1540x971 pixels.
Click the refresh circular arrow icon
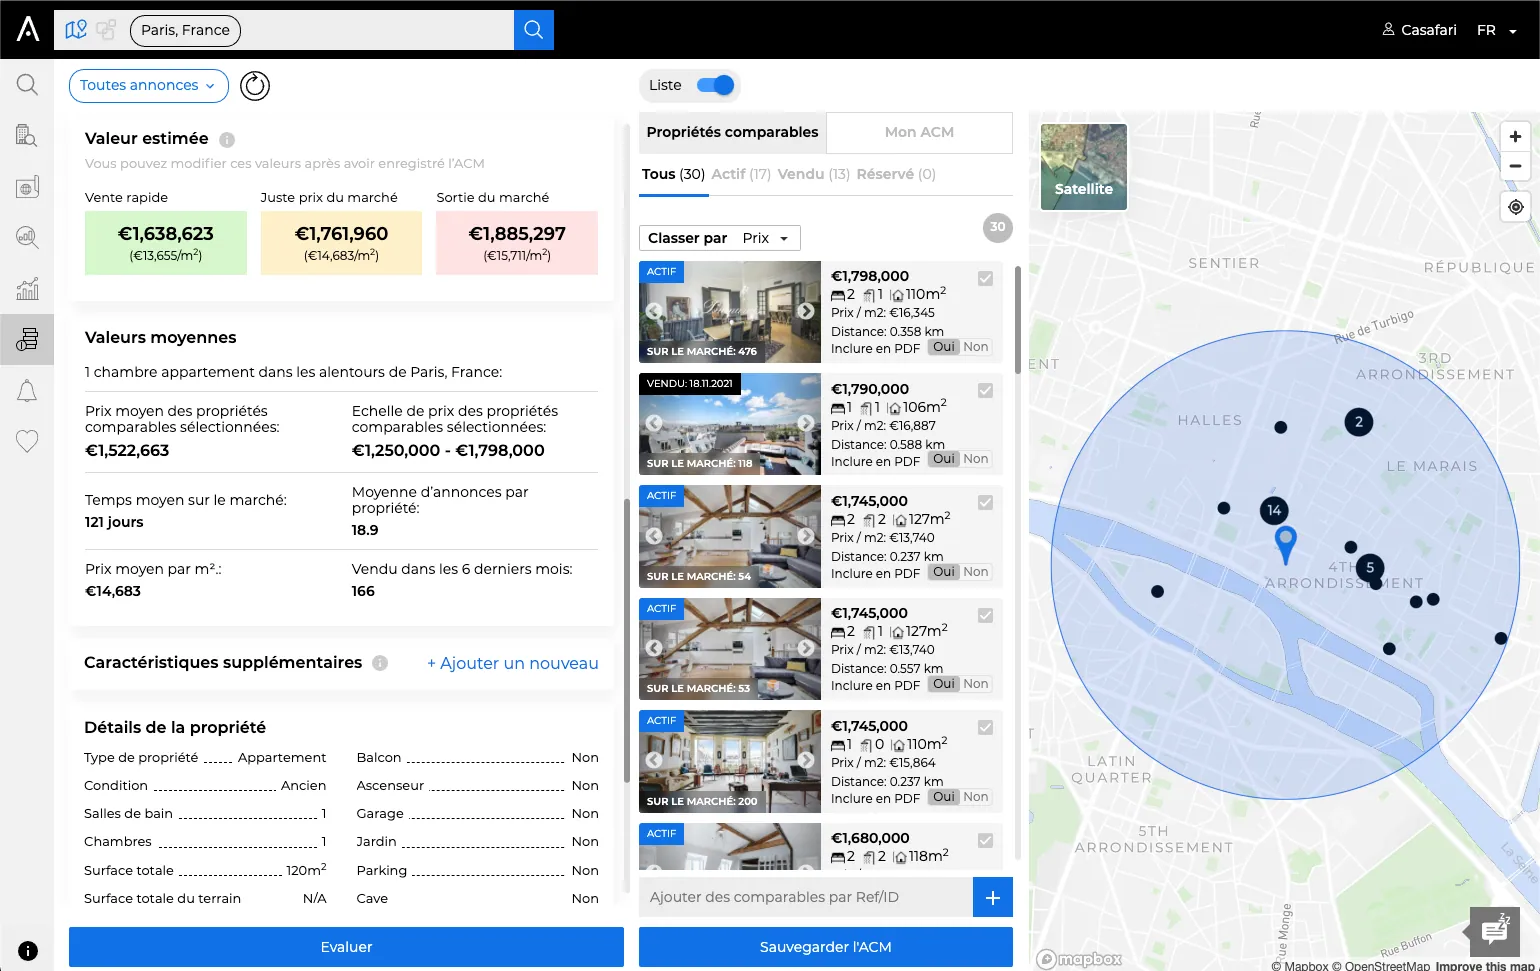point(255,86)
